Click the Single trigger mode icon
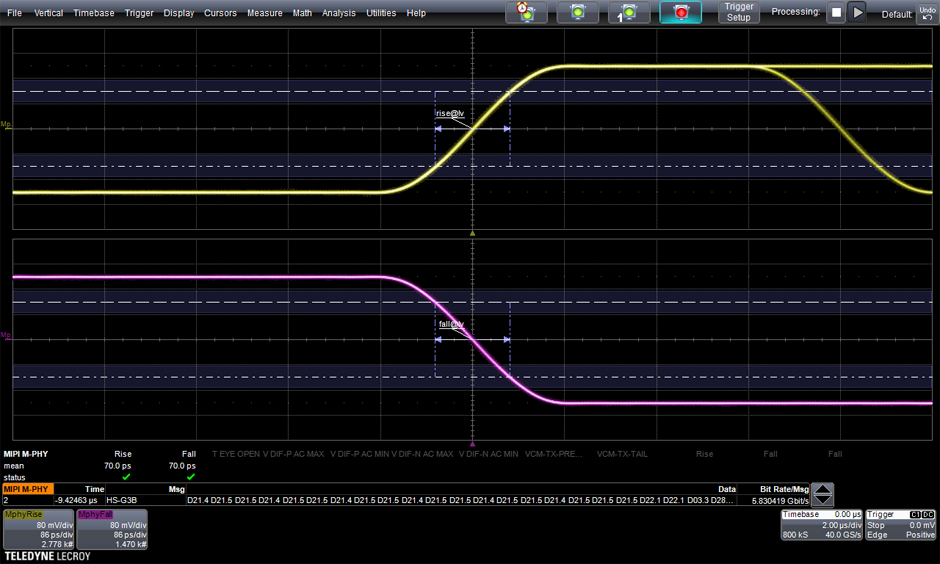Screen dimensions: 940x564 point(629,13)
